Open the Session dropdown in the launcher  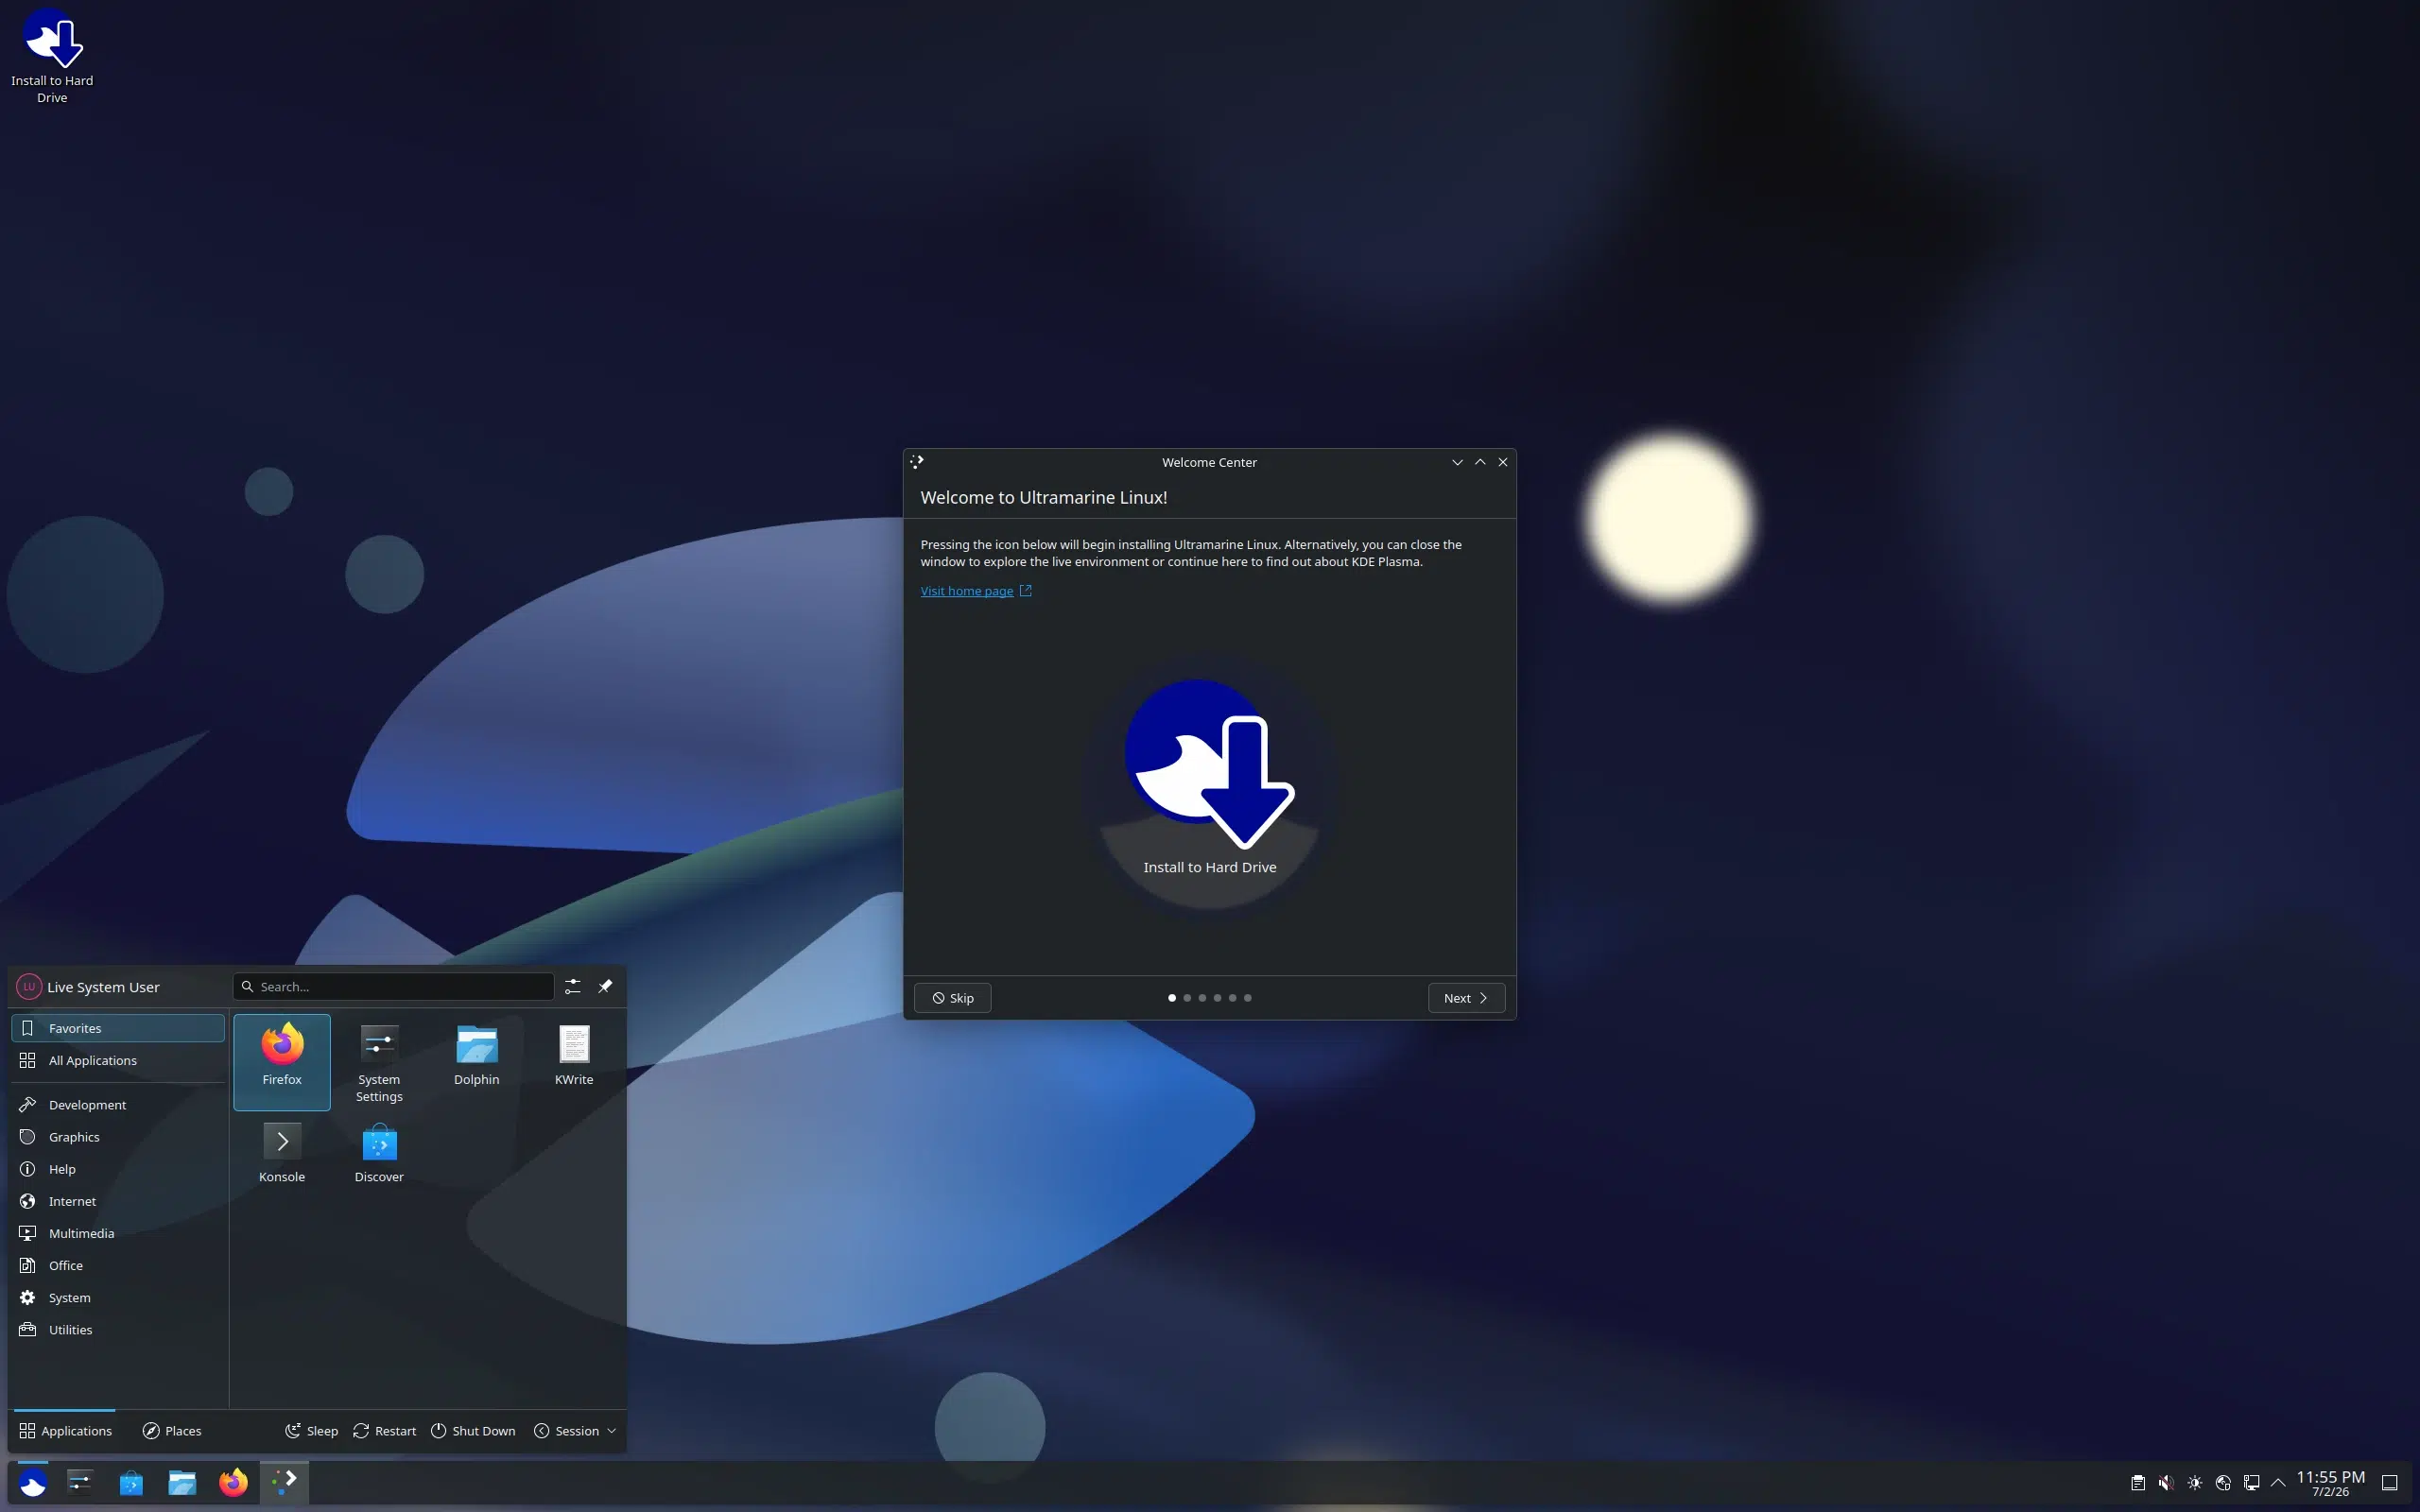(576, 1431)
